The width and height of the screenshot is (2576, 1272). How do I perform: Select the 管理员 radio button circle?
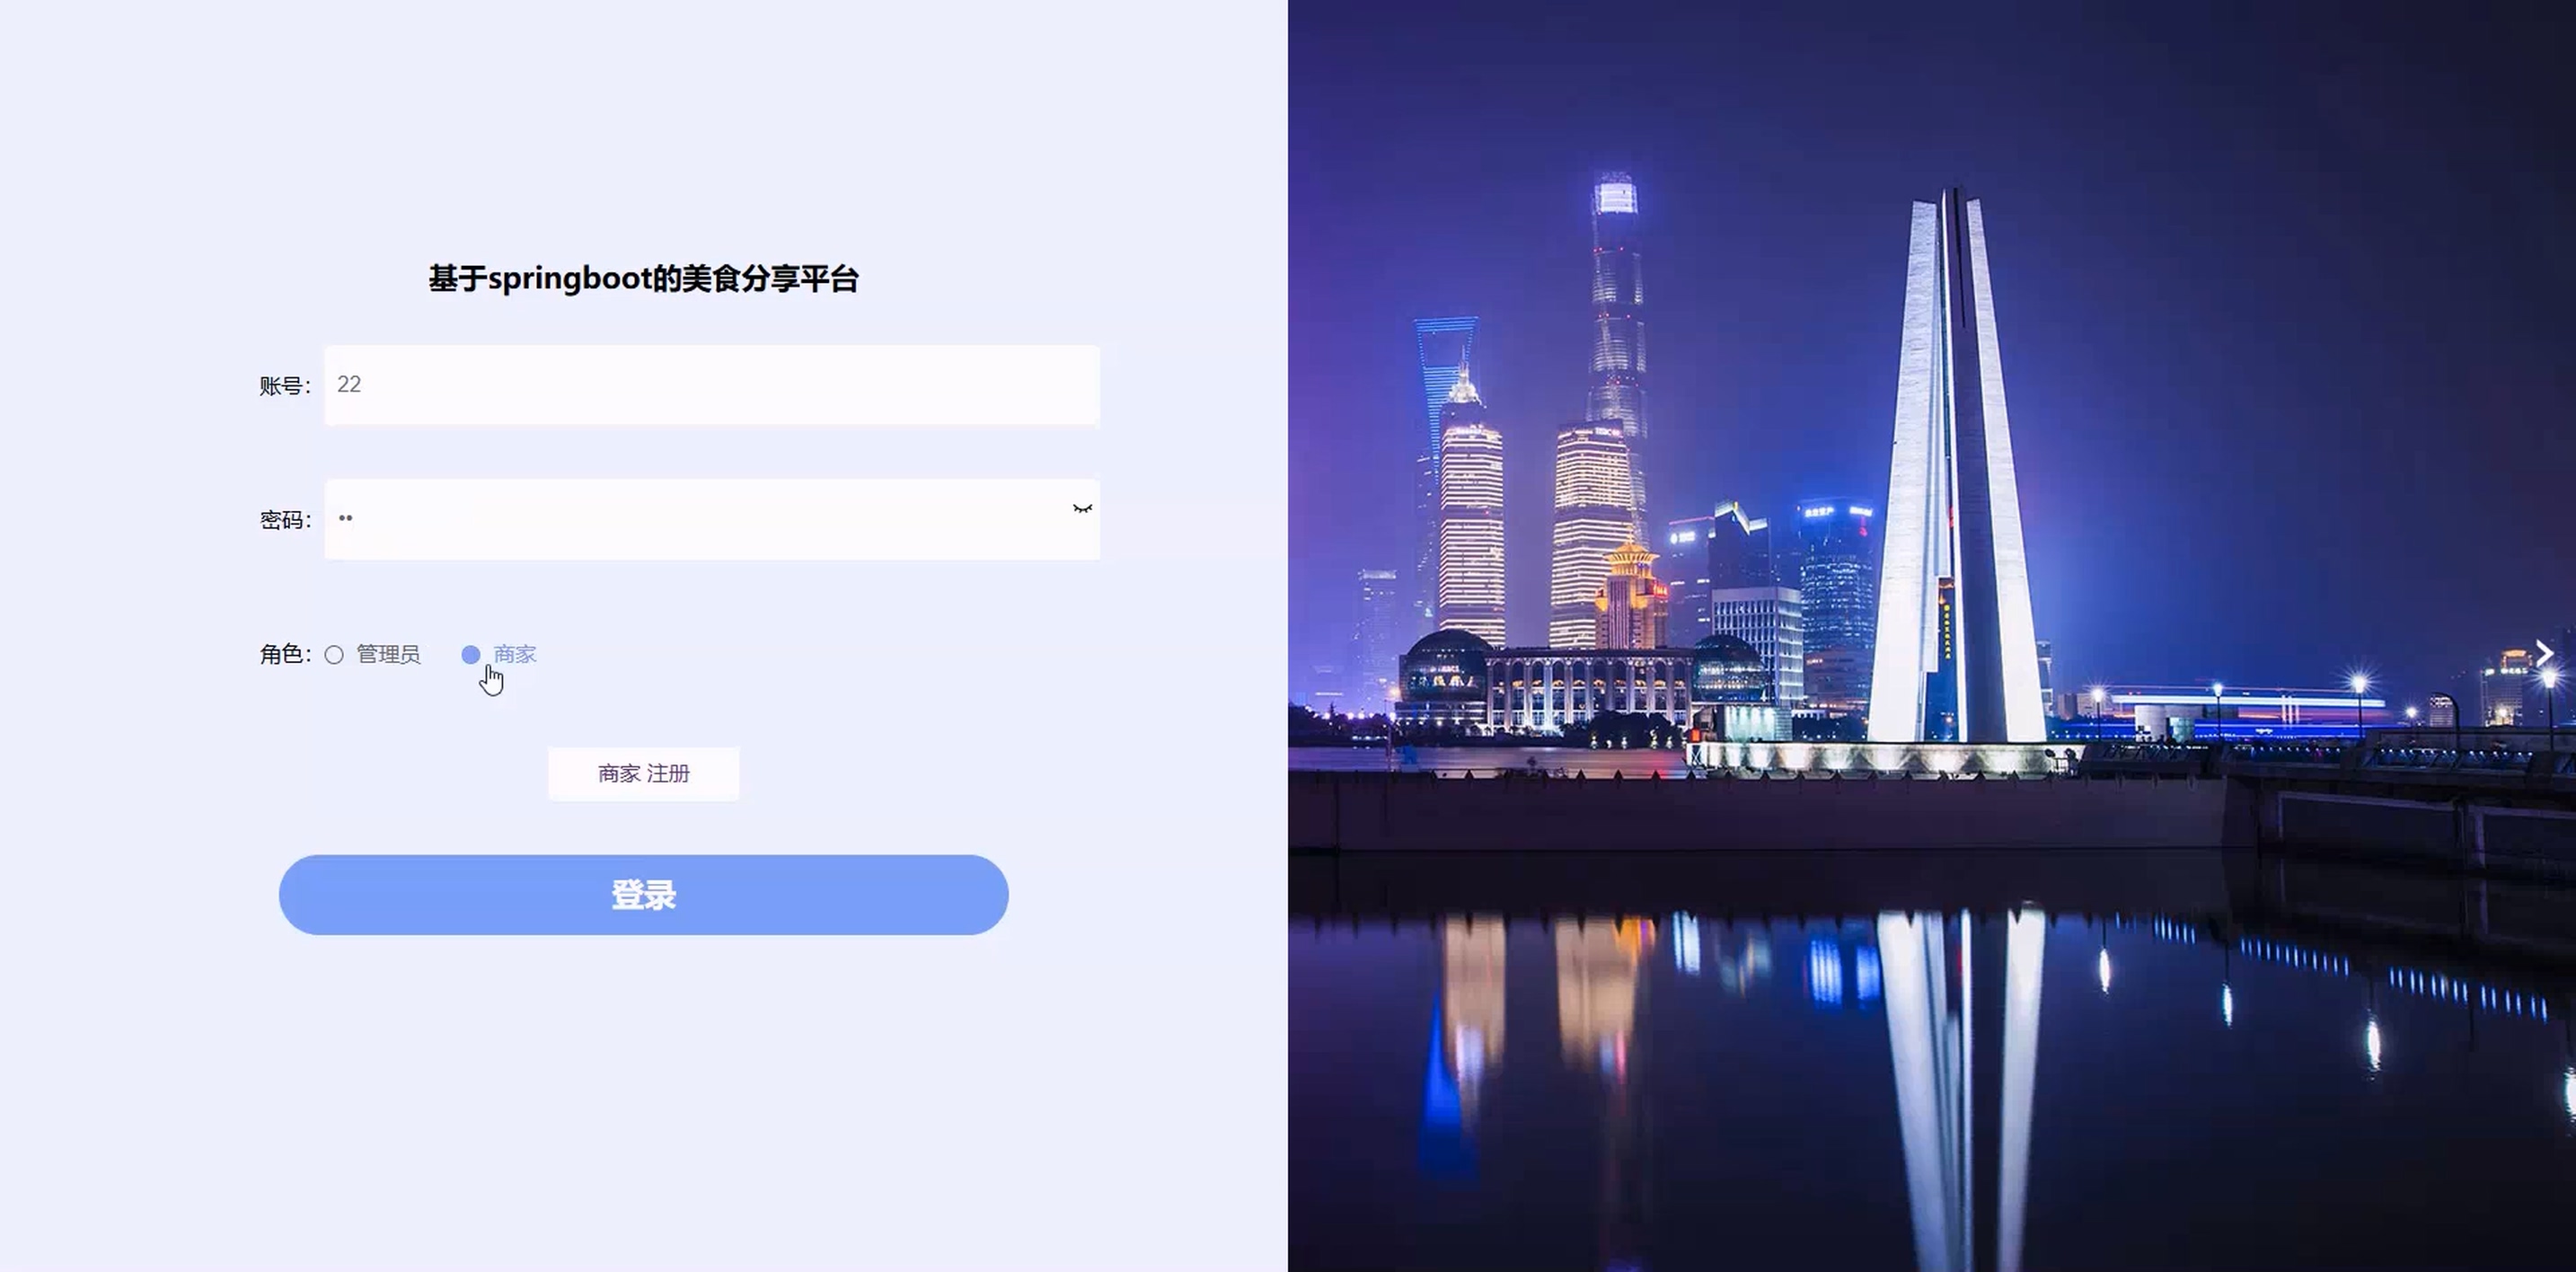point(334,654)
